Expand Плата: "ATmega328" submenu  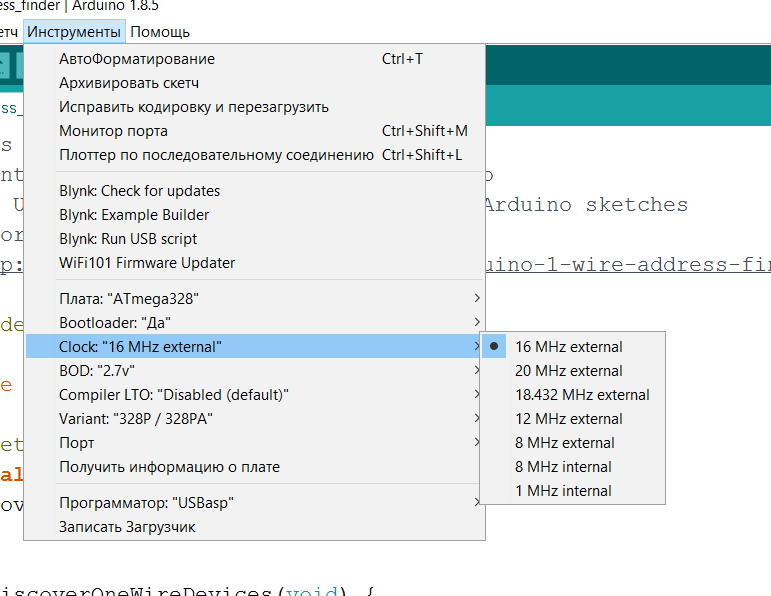(x=254, y=299)
